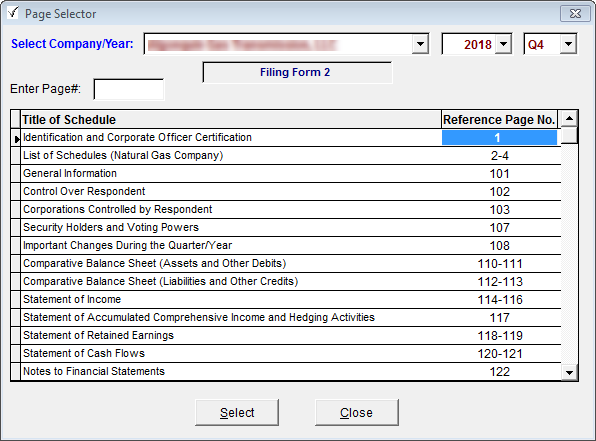This screenshot has width=596, height=441.
Task: Click page reference 122 cell
Action: pyautogui.click(x=499, y=371)
